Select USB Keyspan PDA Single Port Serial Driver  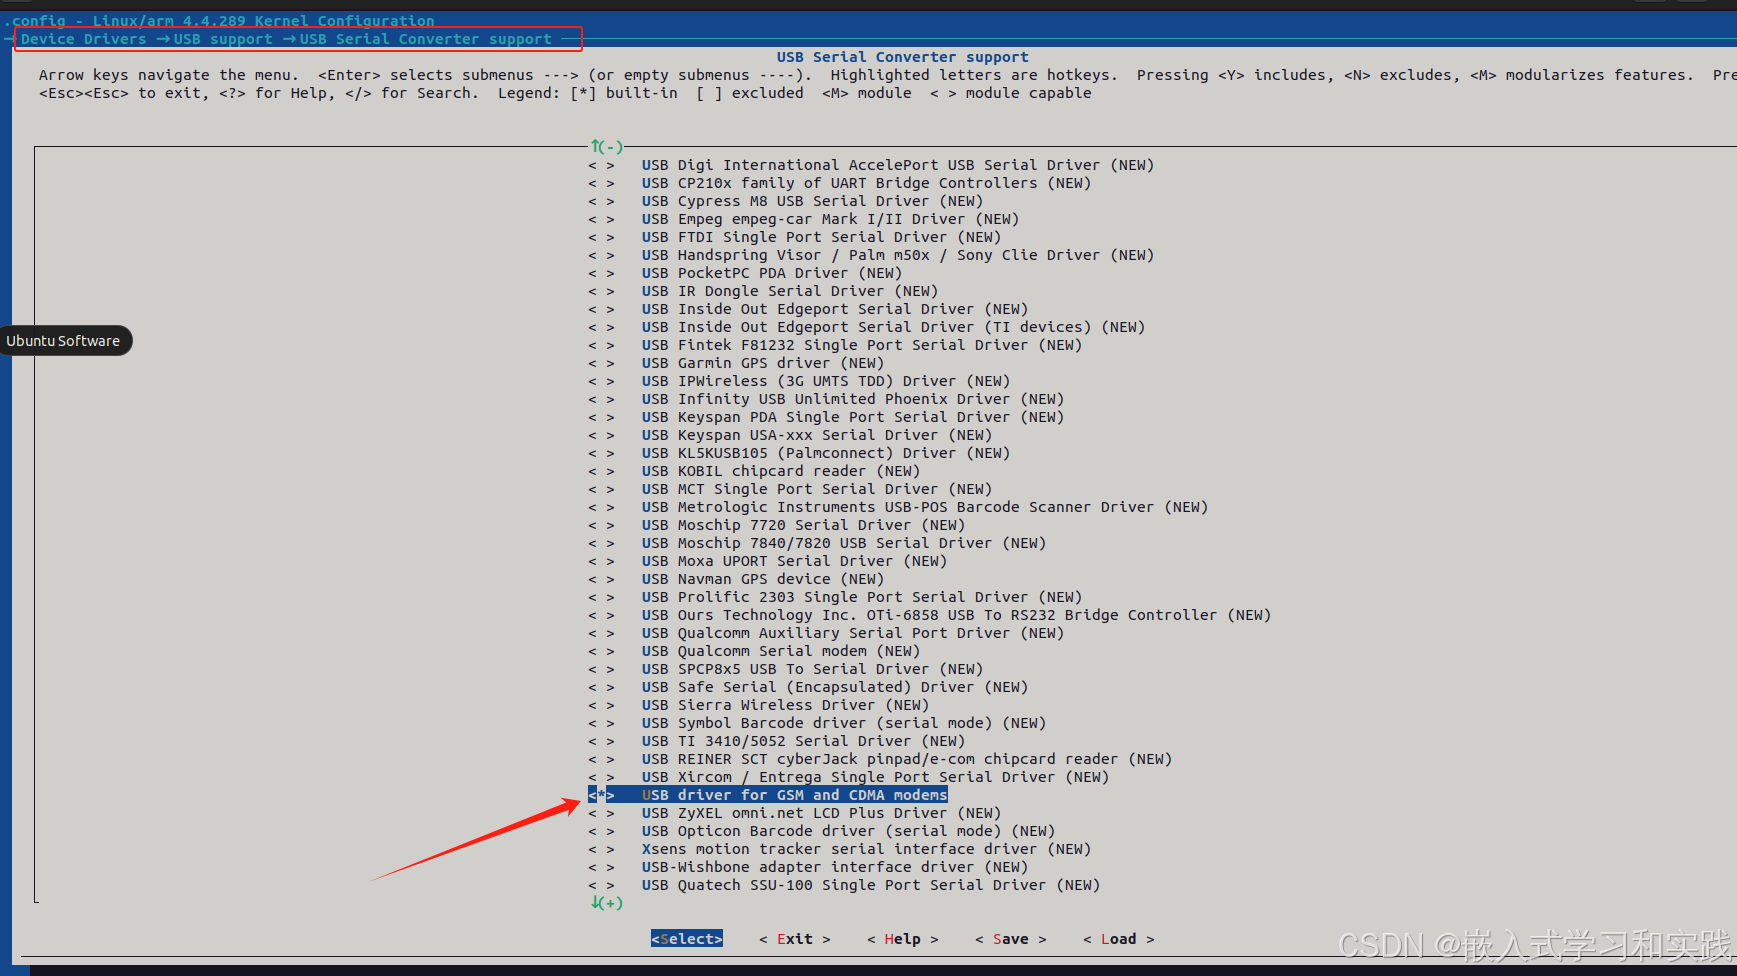826,417
